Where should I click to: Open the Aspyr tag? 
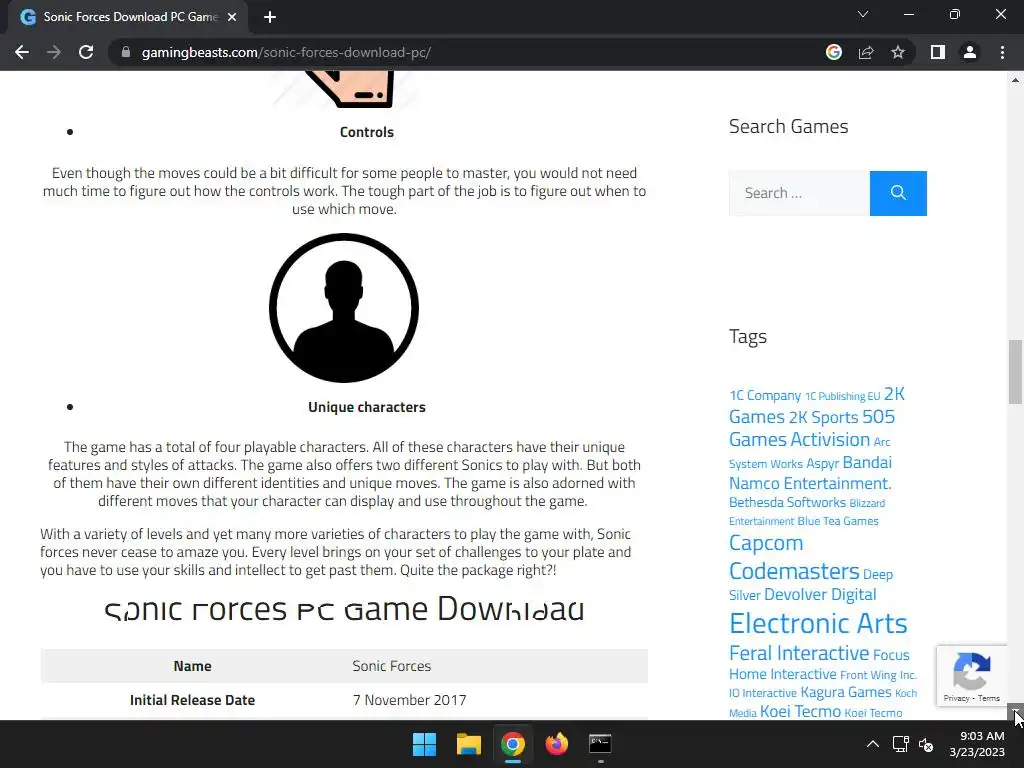(x=822, y=464)
